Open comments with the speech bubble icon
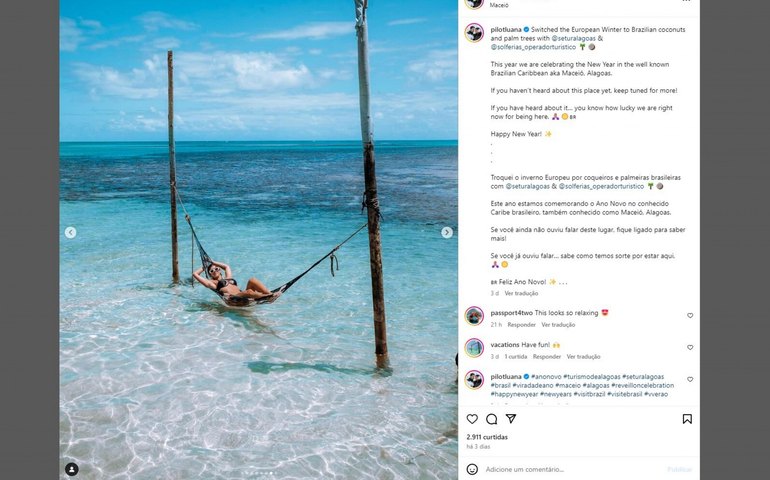This screenshot has height=480, width=770. [x=491, y=419]
